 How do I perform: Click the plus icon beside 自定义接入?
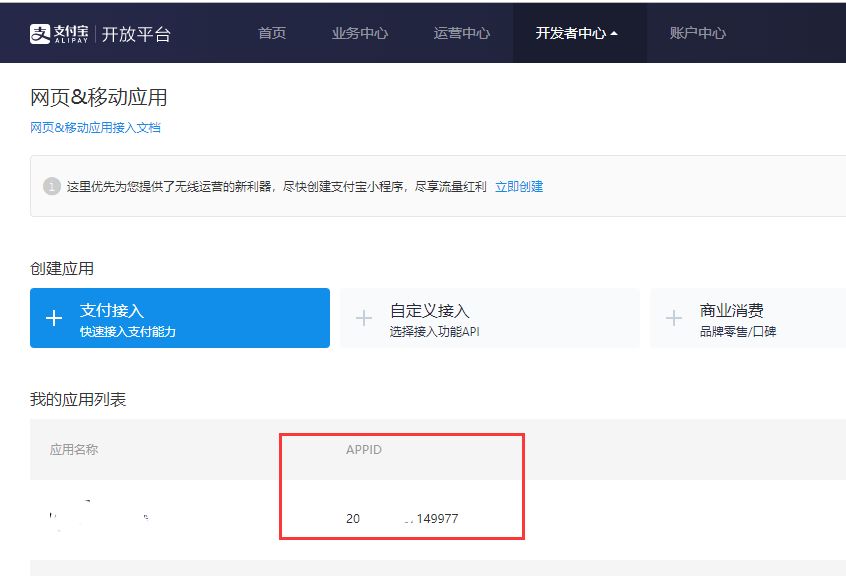click(x=364, y=318)
